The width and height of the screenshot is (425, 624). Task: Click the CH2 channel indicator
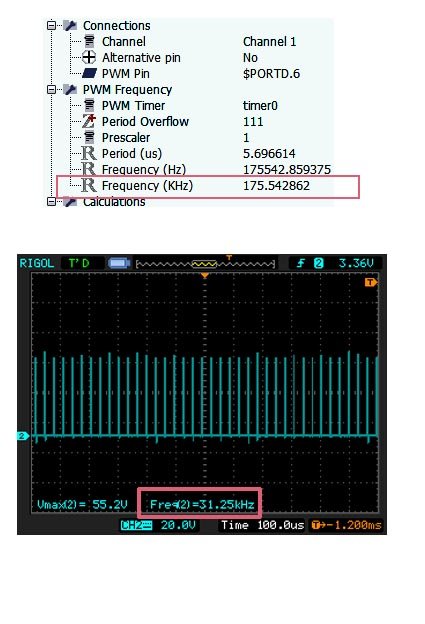[x=136, y=525]
